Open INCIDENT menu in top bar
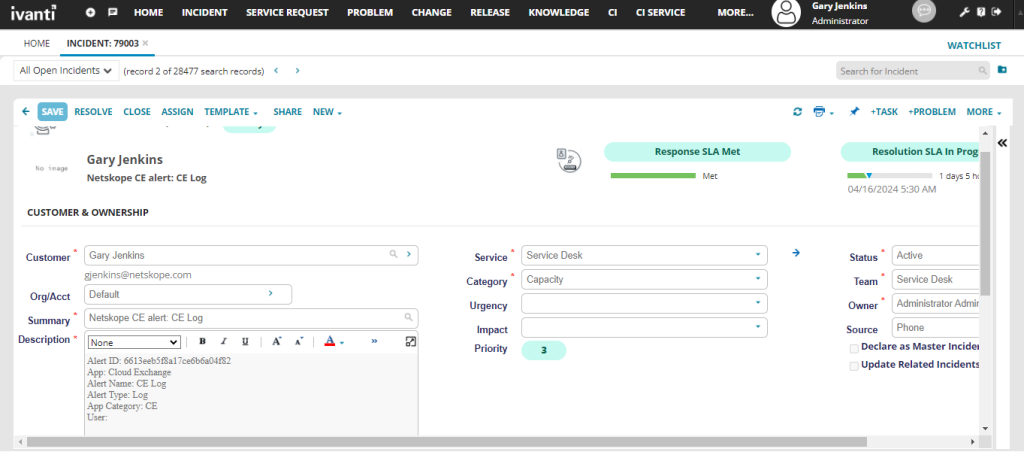Viewport: 1024px width, 455px height. (204, 12)
